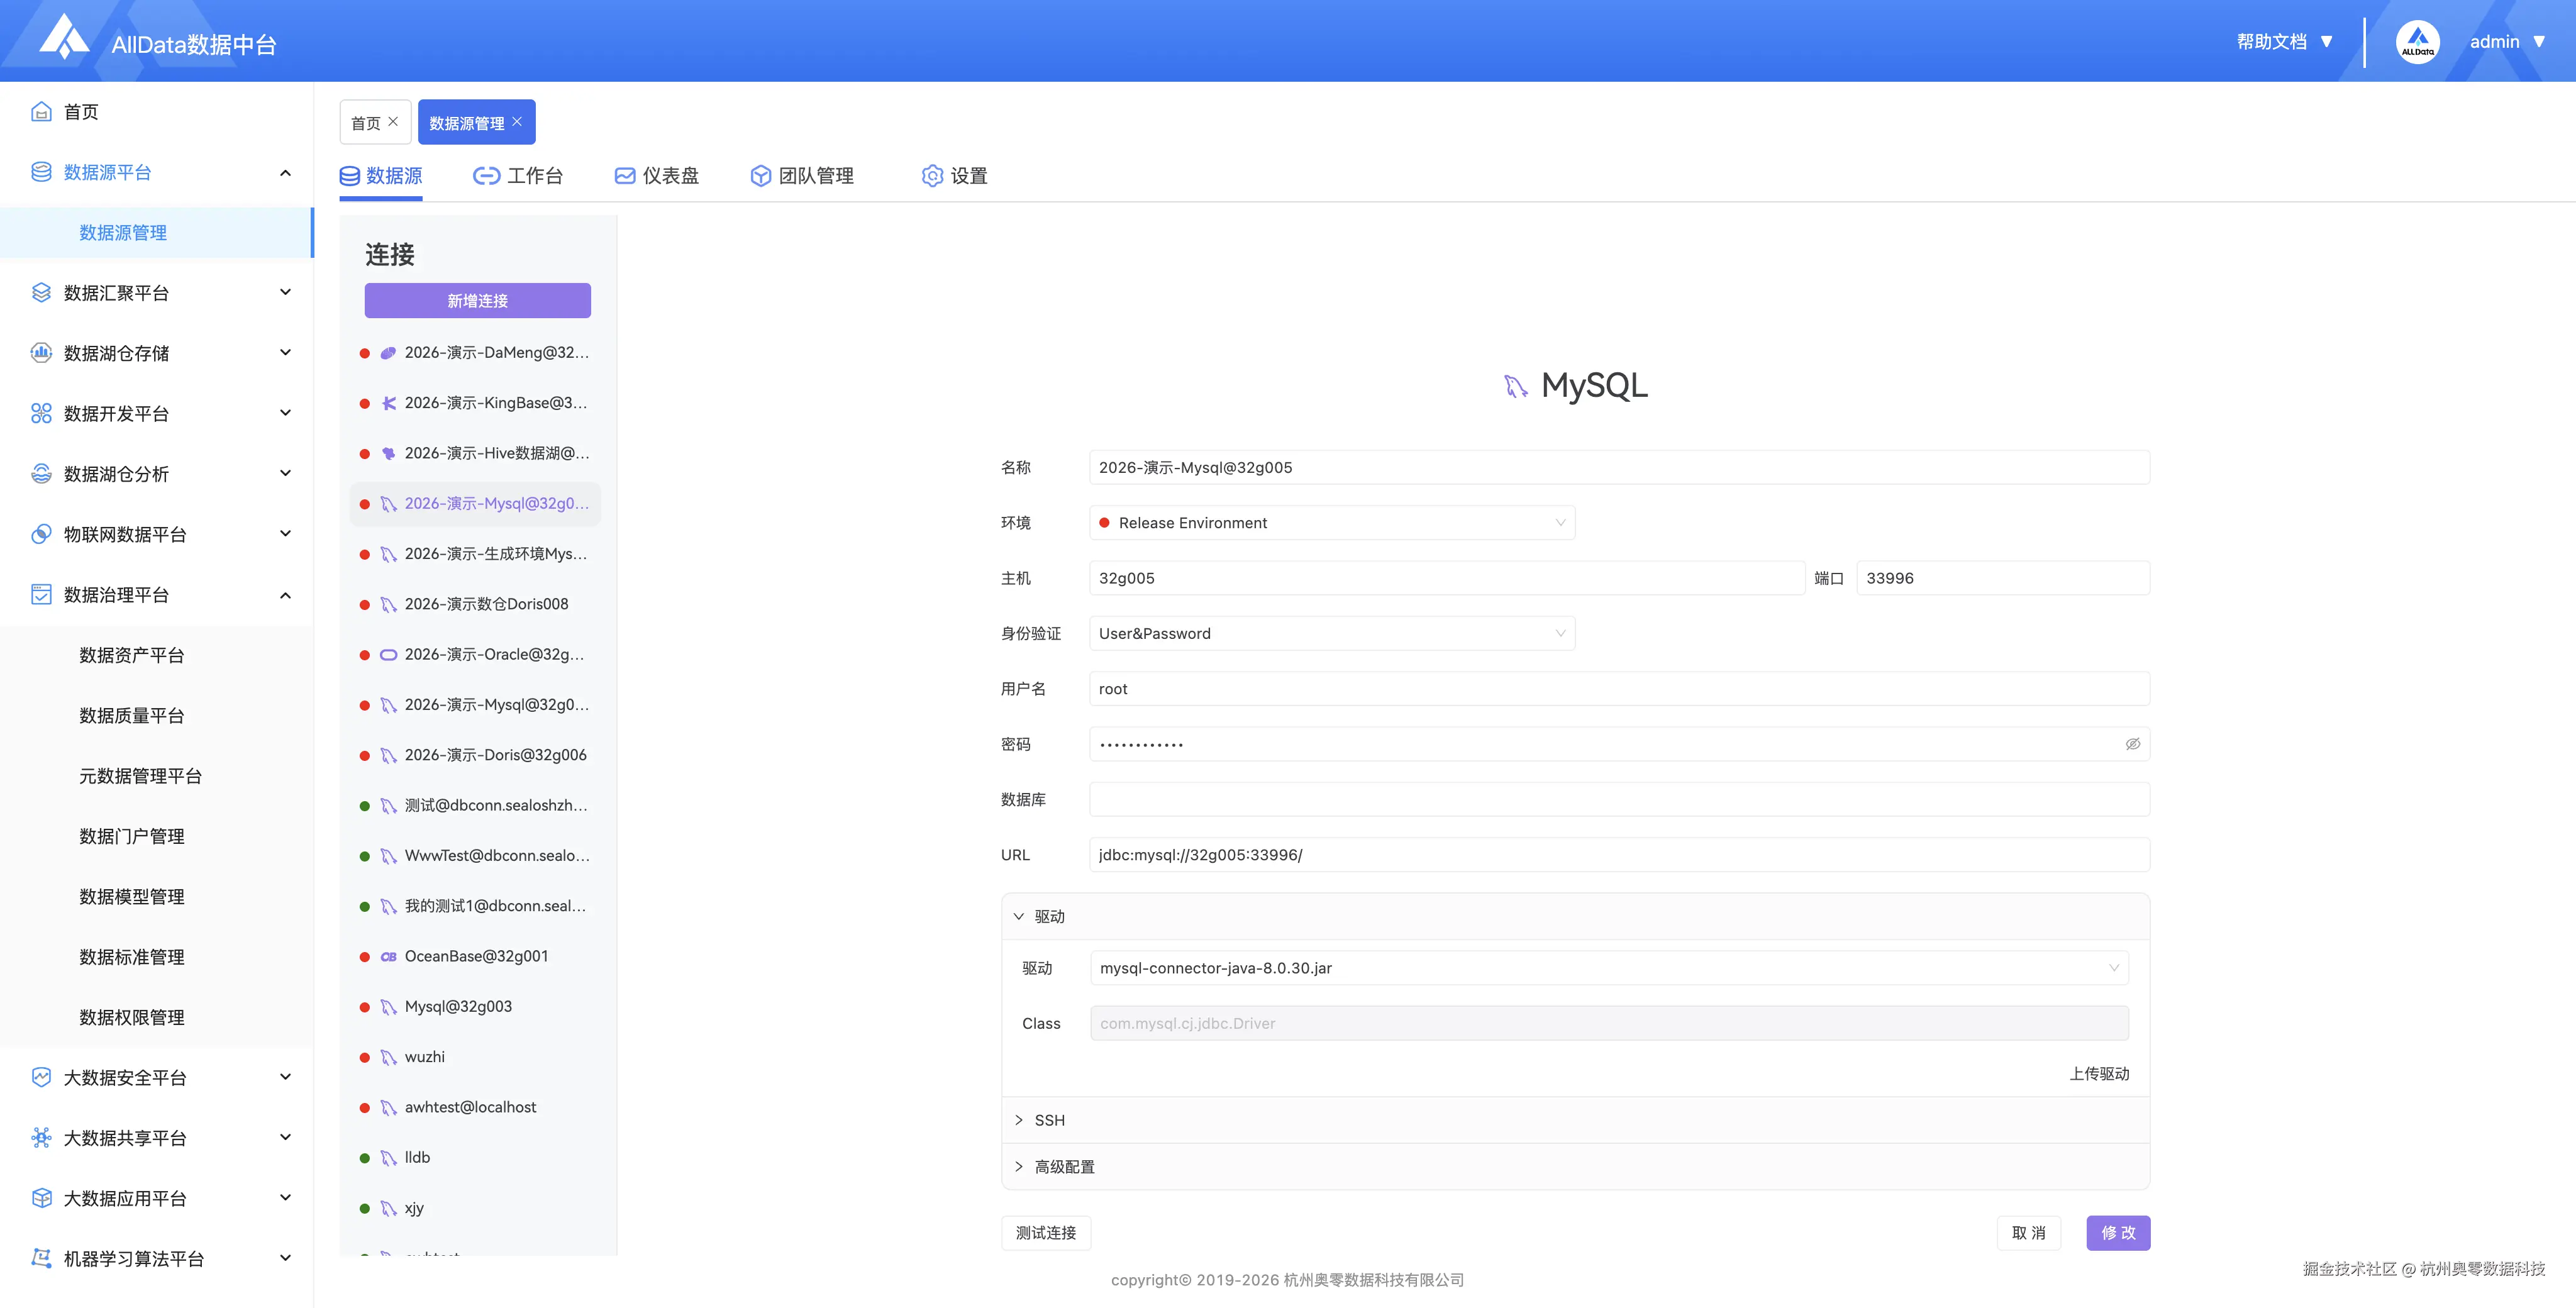Click the 大数据安全平台 icon
Screen dimensions: 2576x1308
point(41,1077)
